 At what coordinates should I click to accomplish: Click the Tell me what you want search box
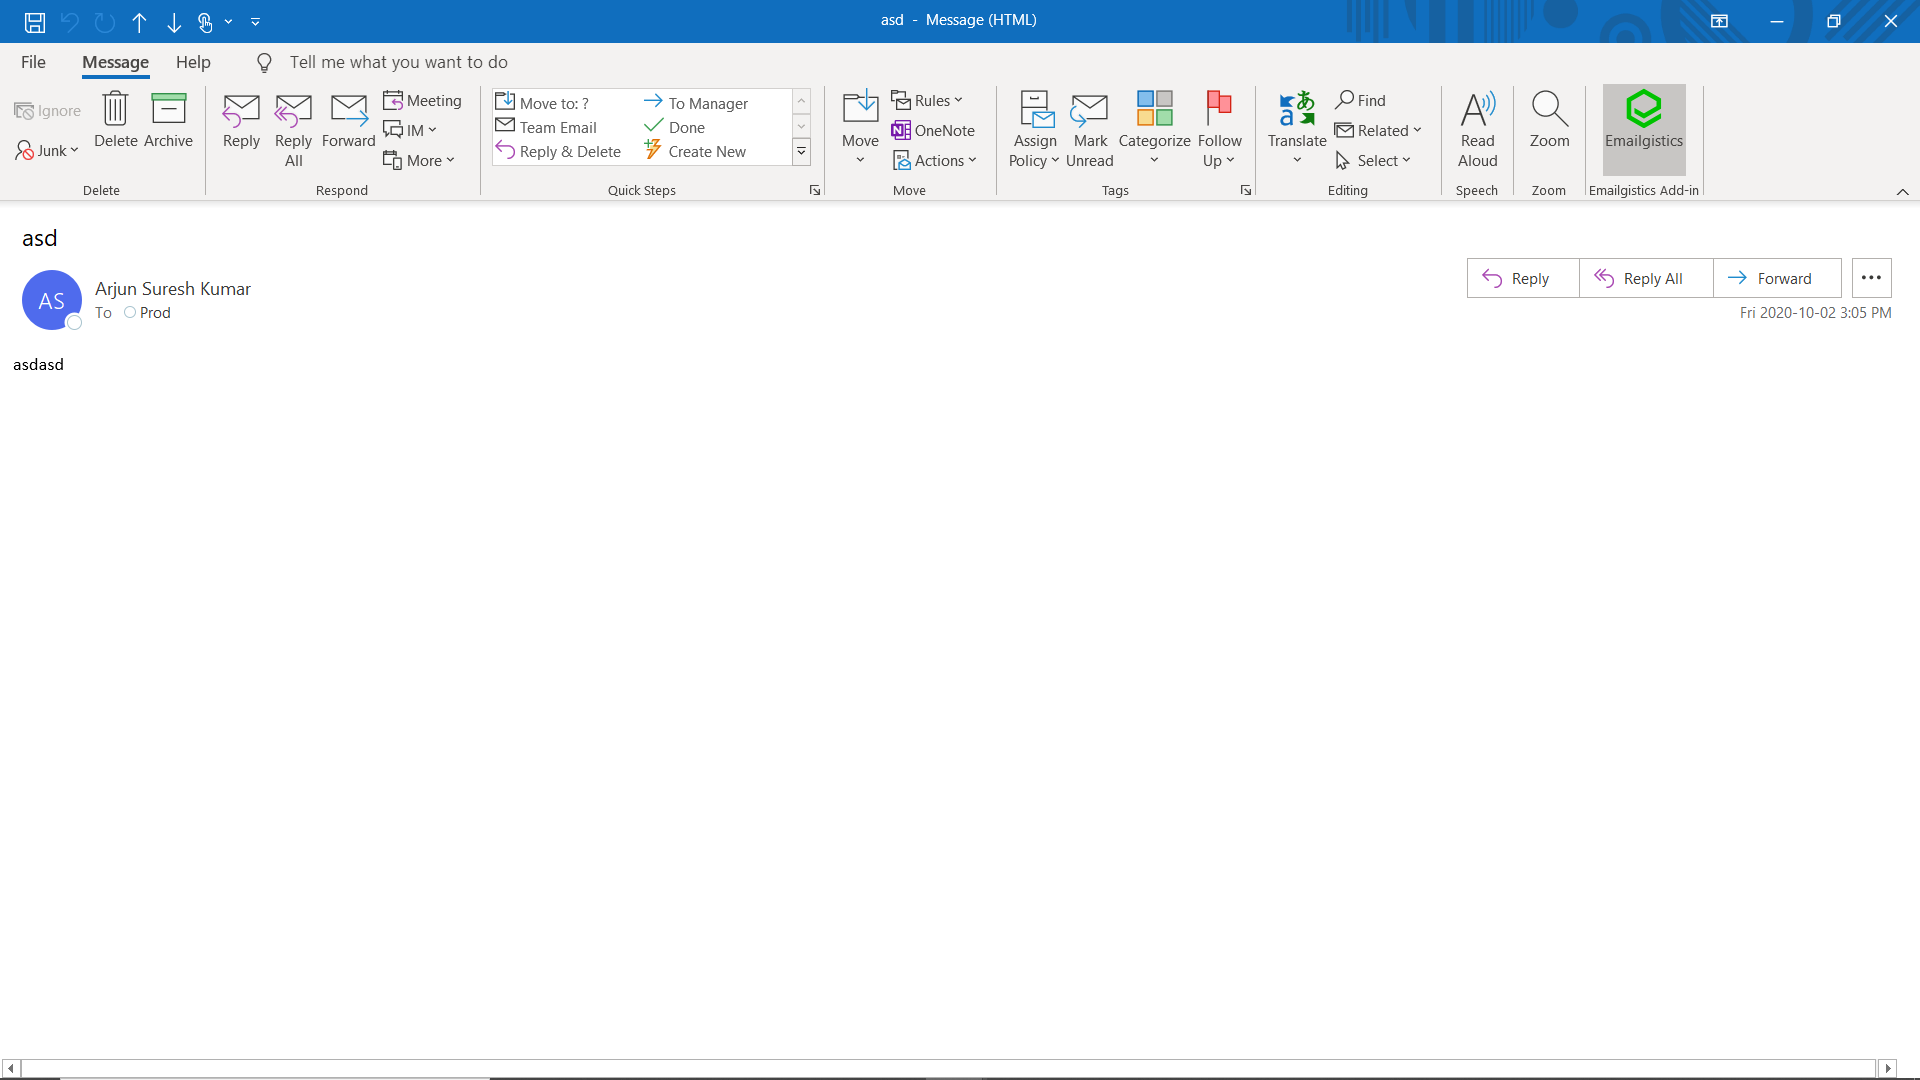398,62
